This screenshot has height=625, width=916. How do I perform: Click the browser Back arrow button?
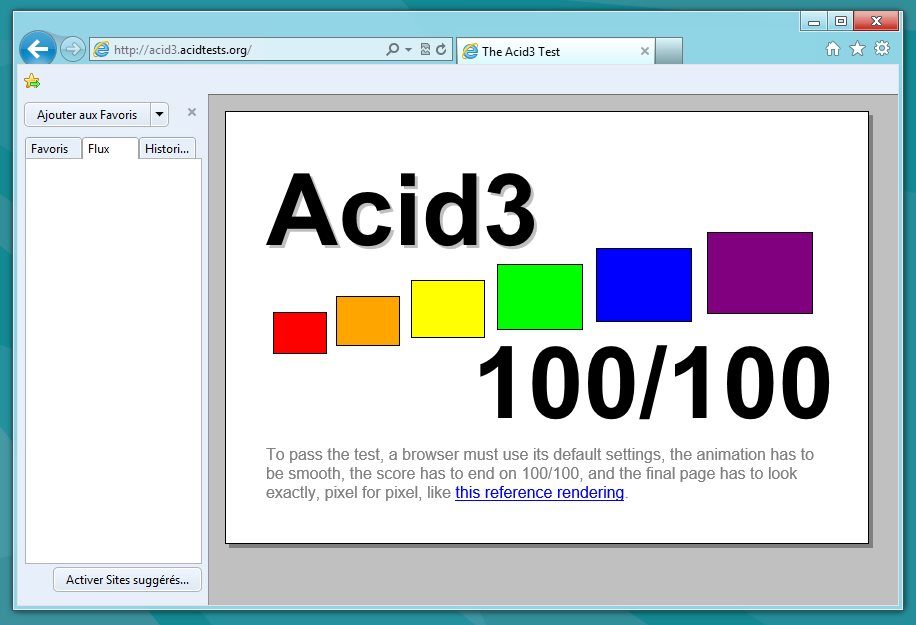pyautogui.click(x=38, y=49)
